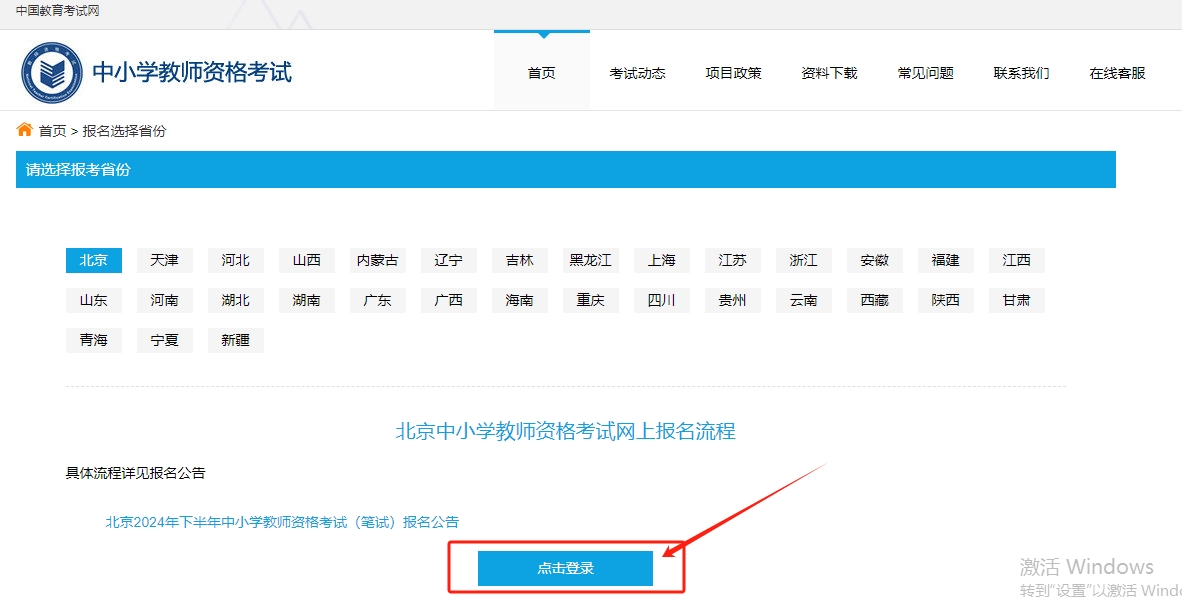1182x597 pixels.
Task: Select 西藏 as the exam province
Action: point(874,300)
